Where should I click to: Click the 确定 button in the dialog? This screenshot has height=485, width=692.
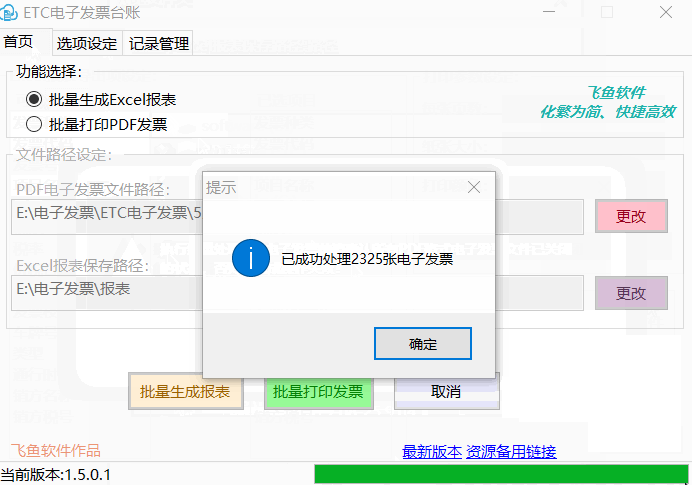[x=423, y=343]
